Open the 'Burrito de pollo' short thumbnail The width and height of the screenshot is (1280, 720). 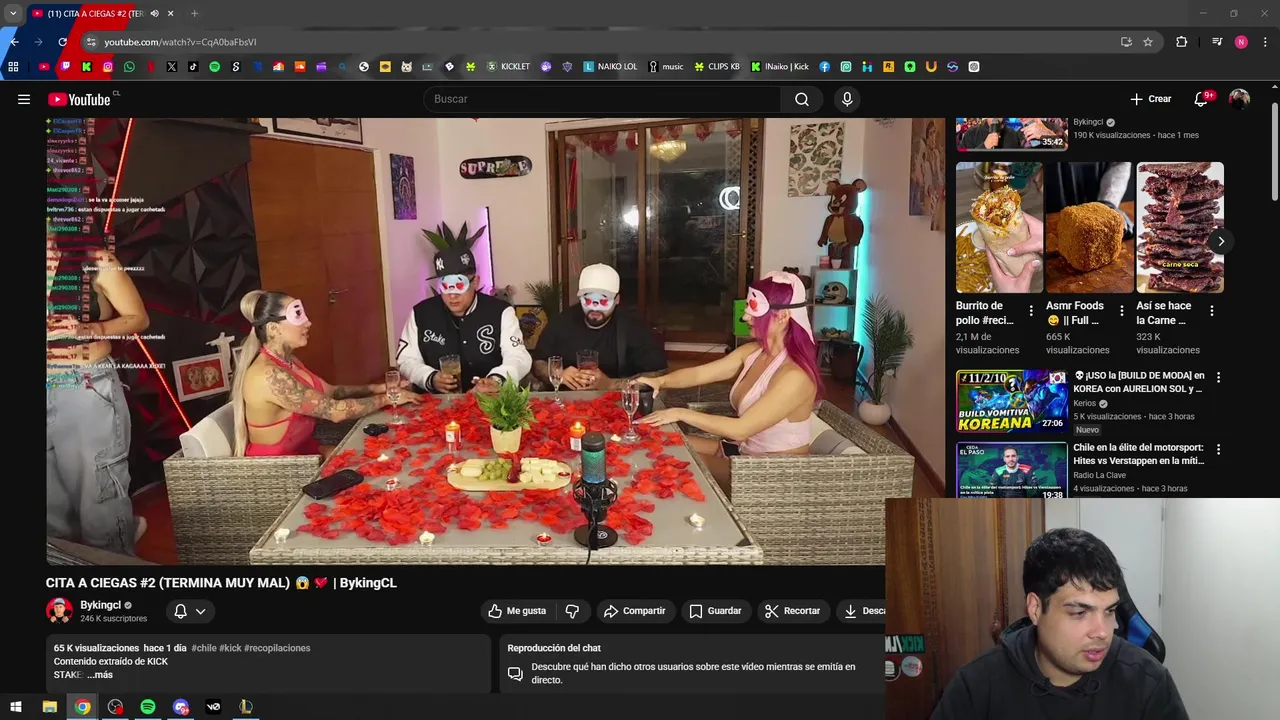998,227
